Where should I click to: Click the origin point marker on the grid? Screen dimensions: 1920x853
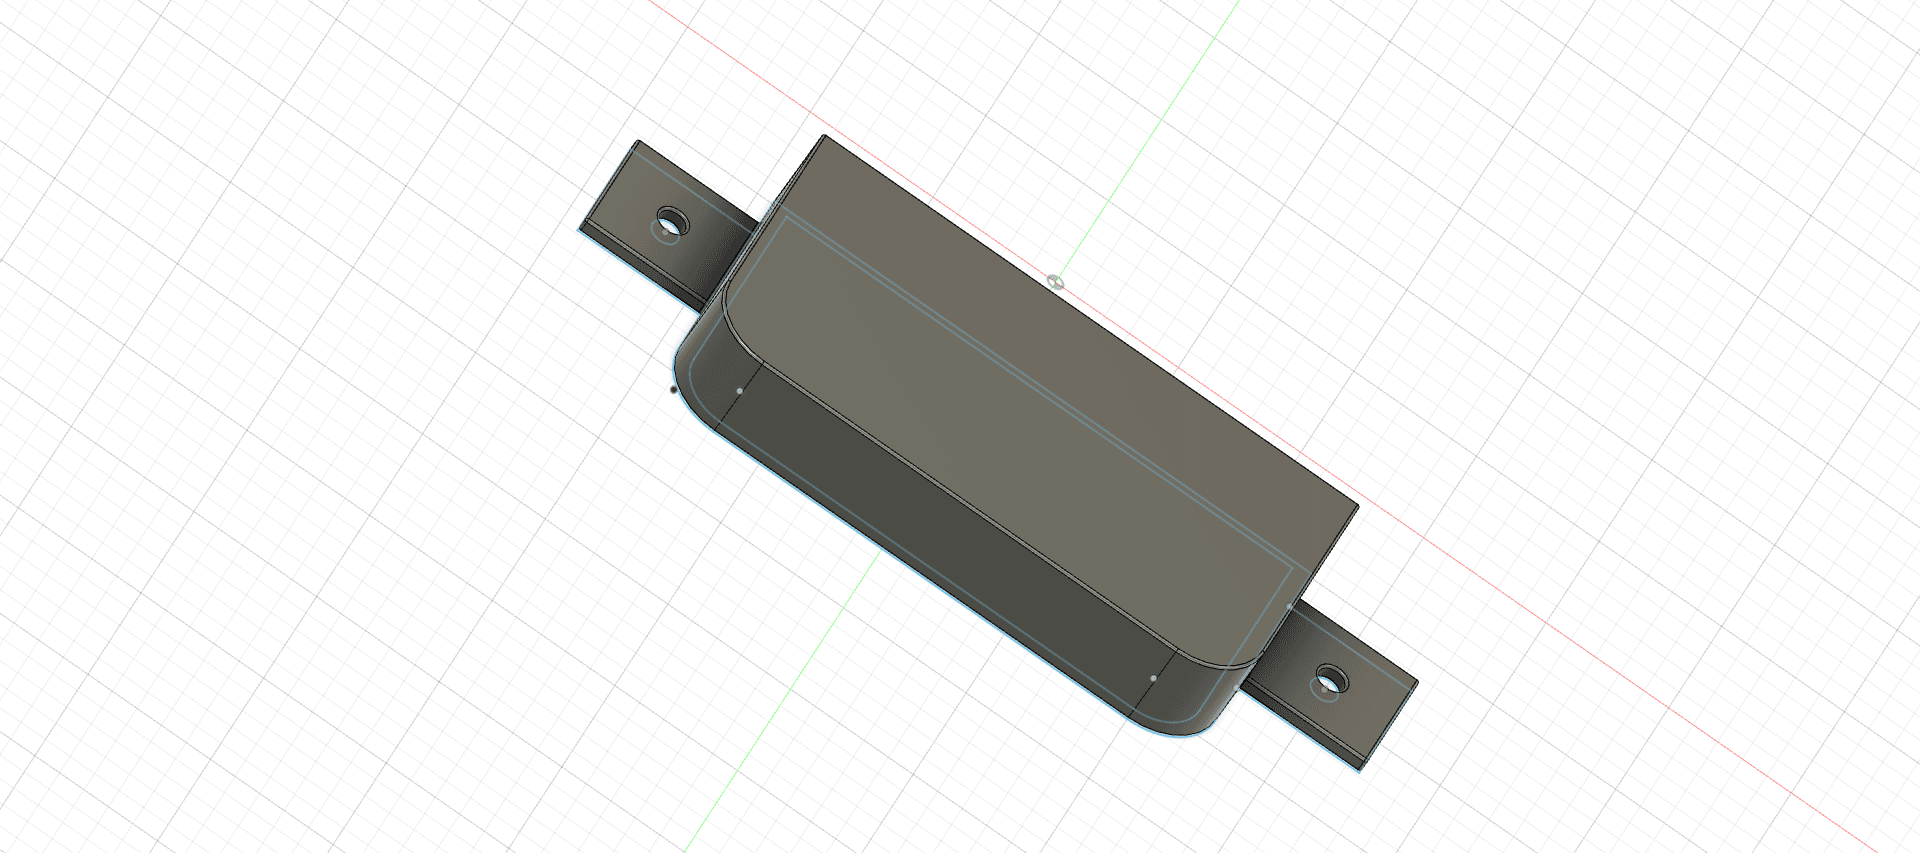[1054, 281]
